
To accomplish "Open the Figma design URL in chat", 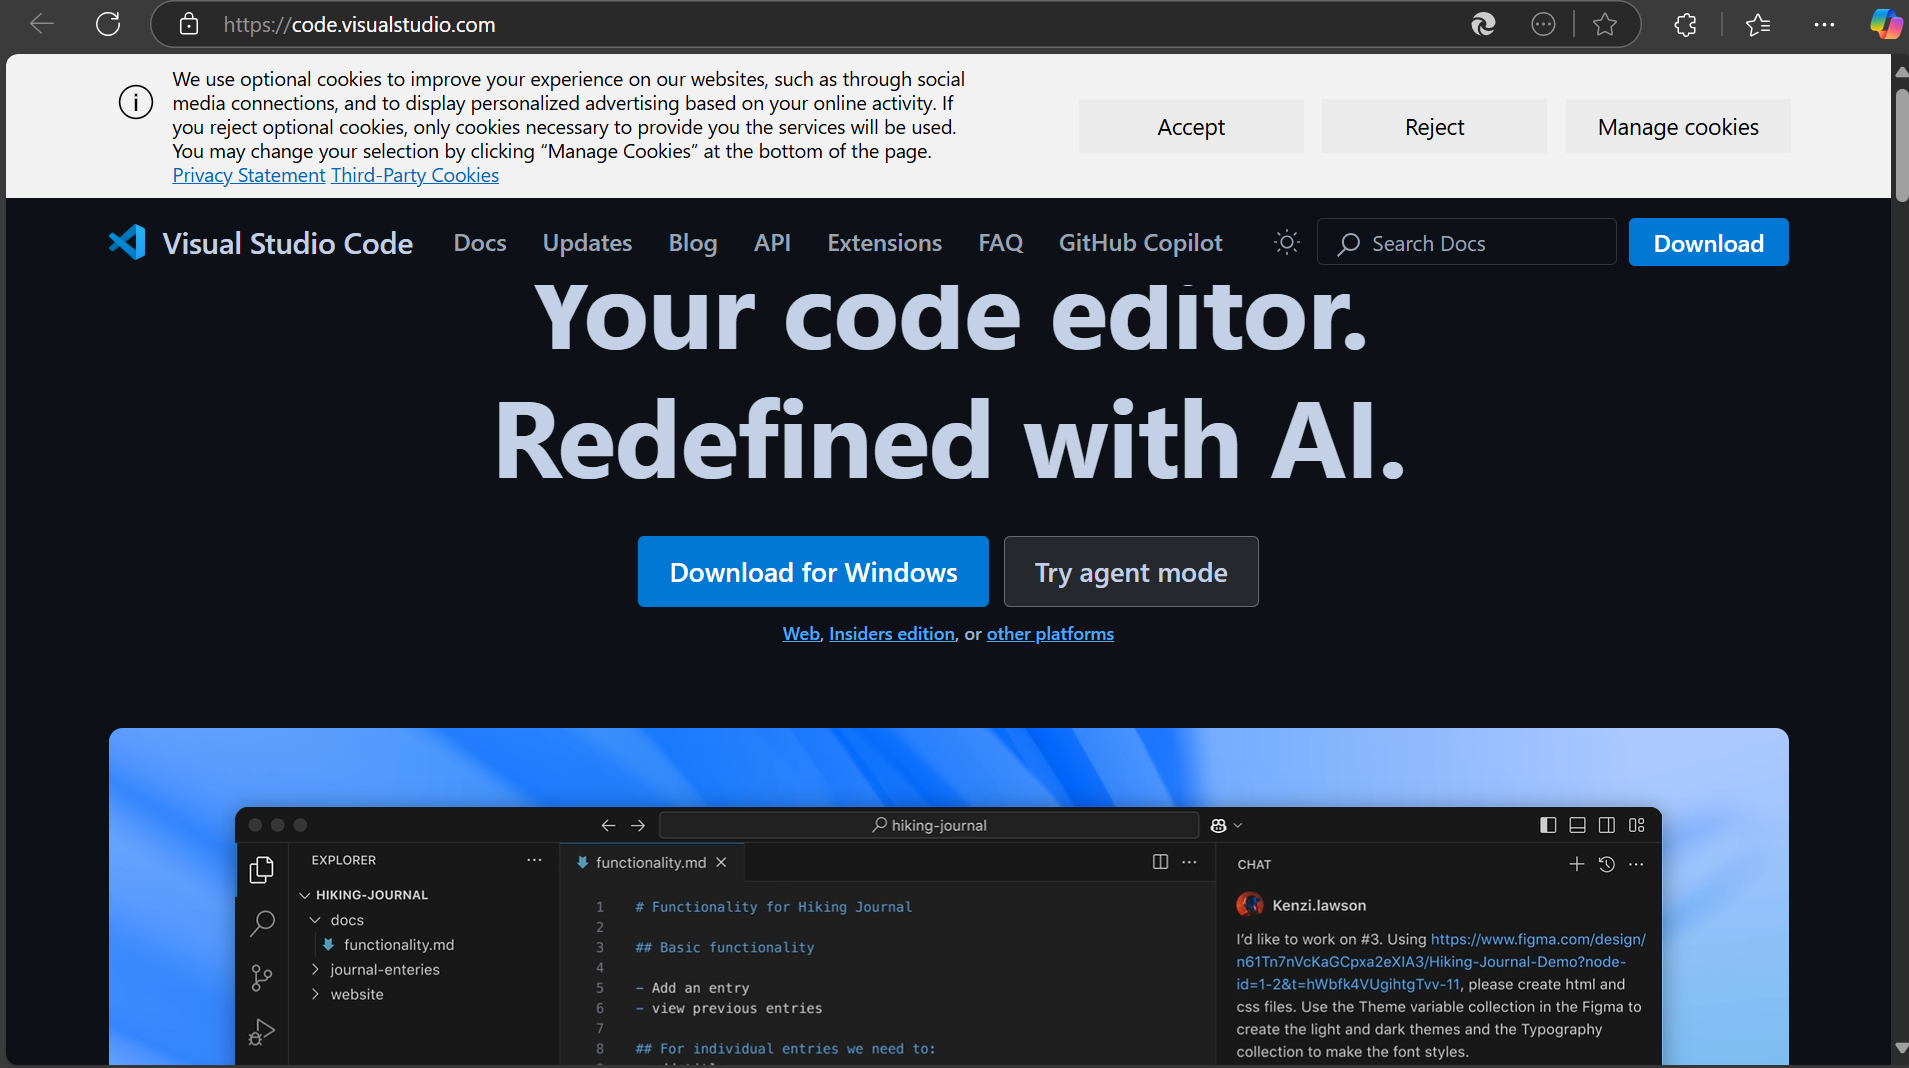I will 1440,962.
